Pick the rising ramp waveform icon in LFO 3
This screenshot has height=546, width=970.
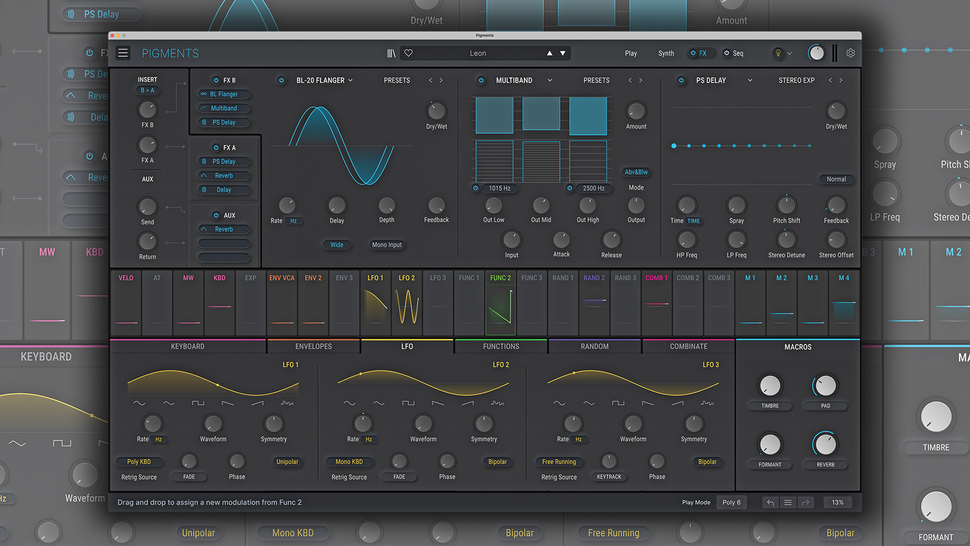(x=677, y=403)
